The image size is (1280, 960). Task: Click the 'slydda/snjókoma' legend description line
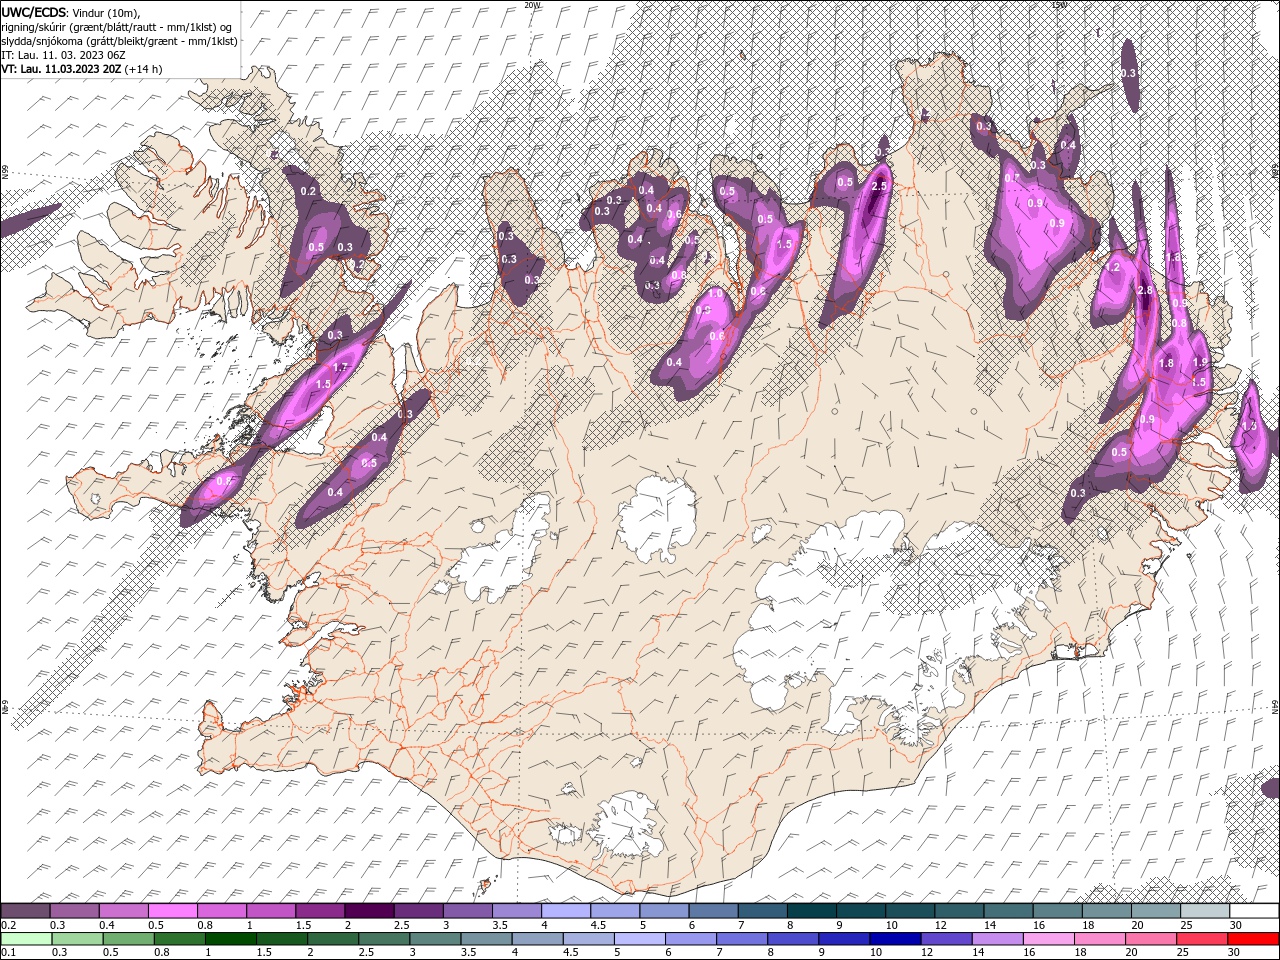pos(119,41)
